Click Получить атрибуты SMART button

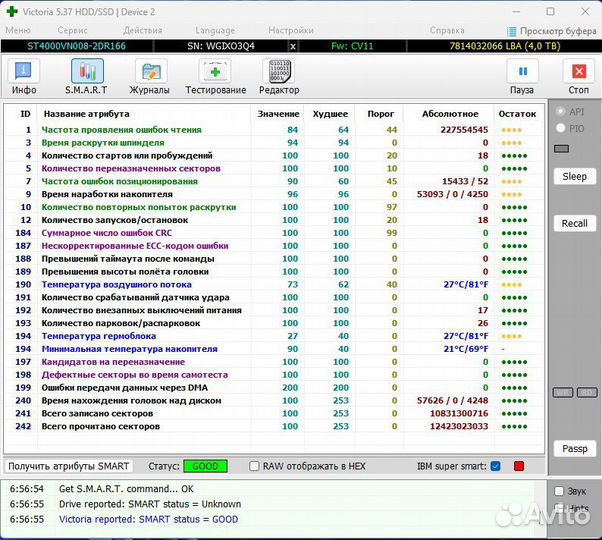(68, 466)
